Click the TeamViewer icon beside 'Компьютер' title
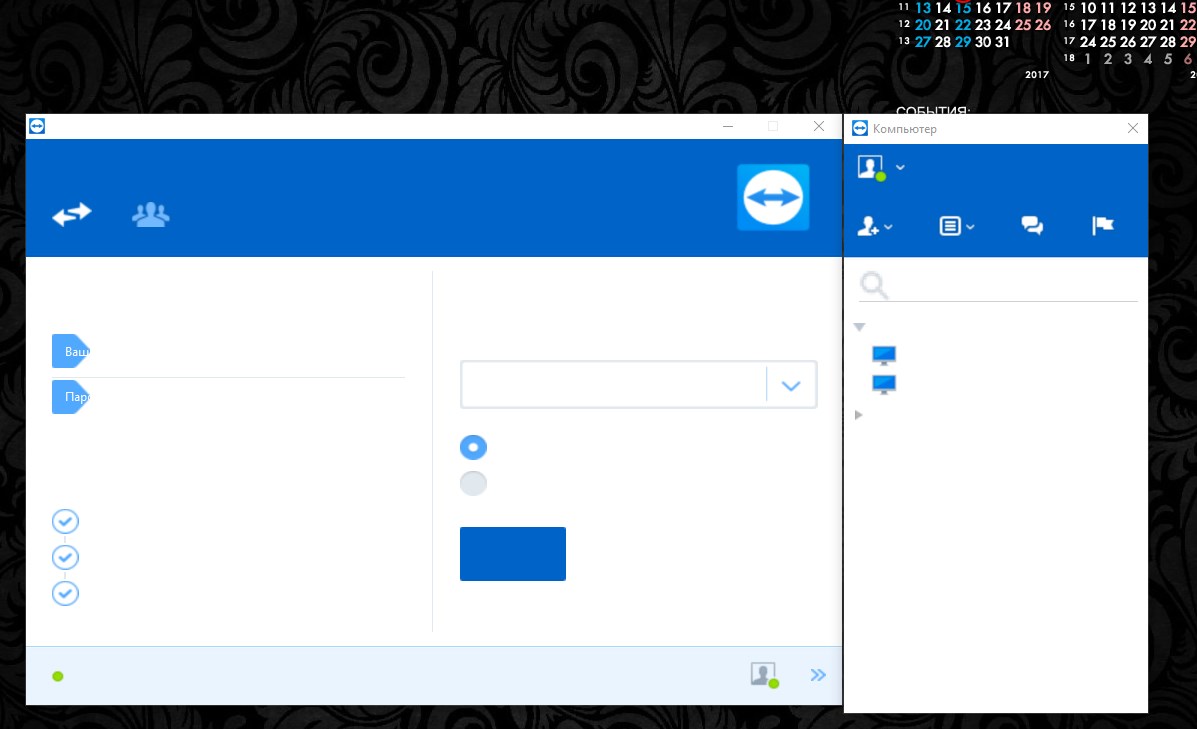Image resolution: width=1197 pixels, height=729 pixels. click(x=860, y=128)
